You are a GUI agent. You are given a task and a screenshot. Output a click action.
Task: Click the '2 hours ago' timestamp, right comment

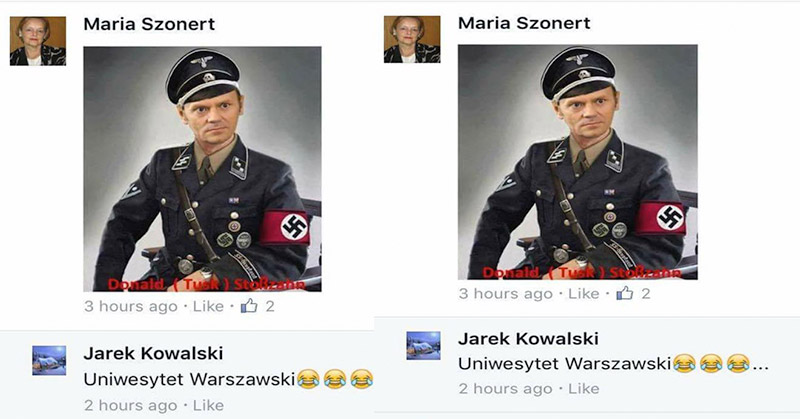[x=505, y=389]
